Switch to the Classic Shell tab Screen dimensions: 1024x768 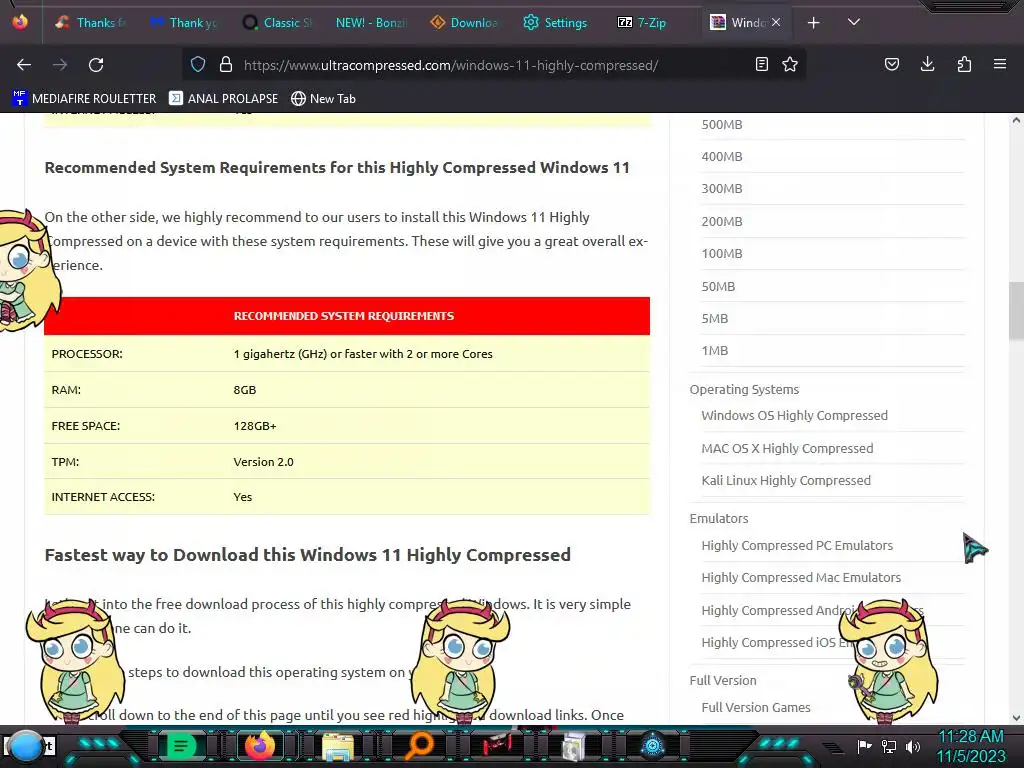[x=278, y=23]
